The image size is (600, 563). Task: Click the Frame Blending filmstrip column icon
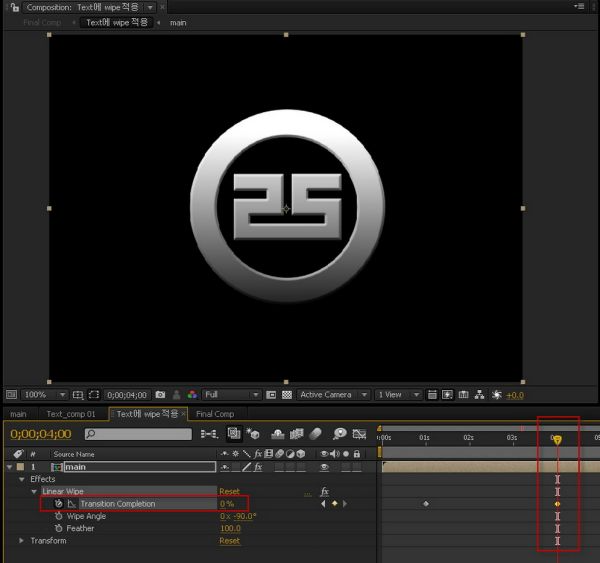tap(269, 454)
